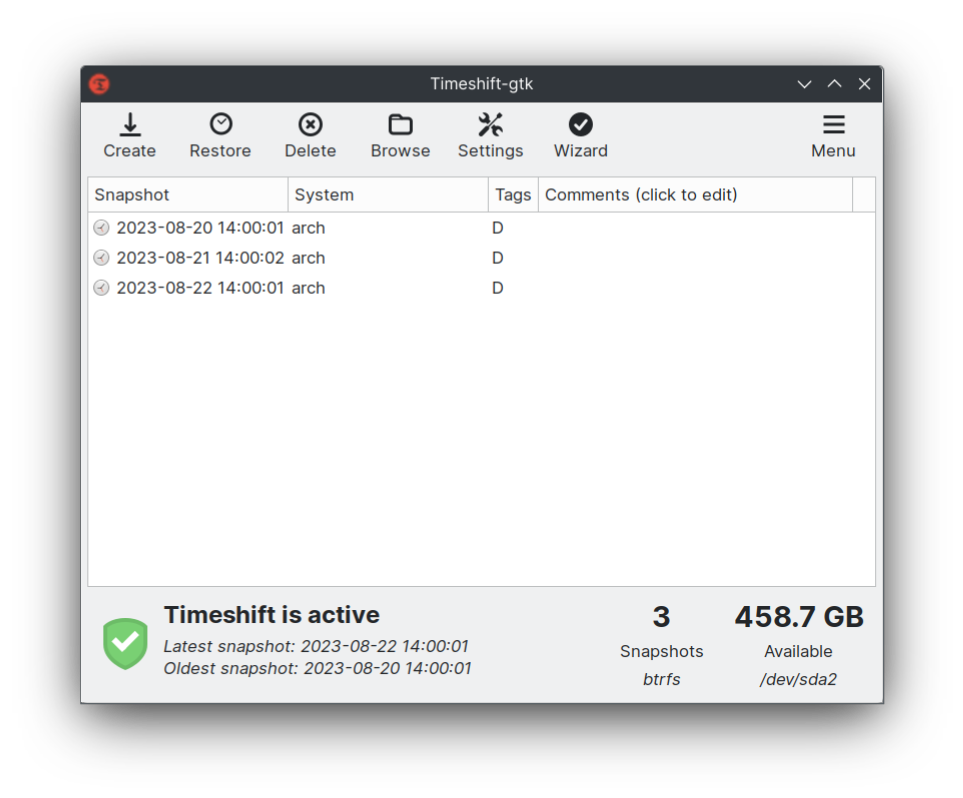Select the status circle beside 2023-08-20 snapshot
Image resolution: width=963 pixels, height=798 pixels.
click(100, 227)
